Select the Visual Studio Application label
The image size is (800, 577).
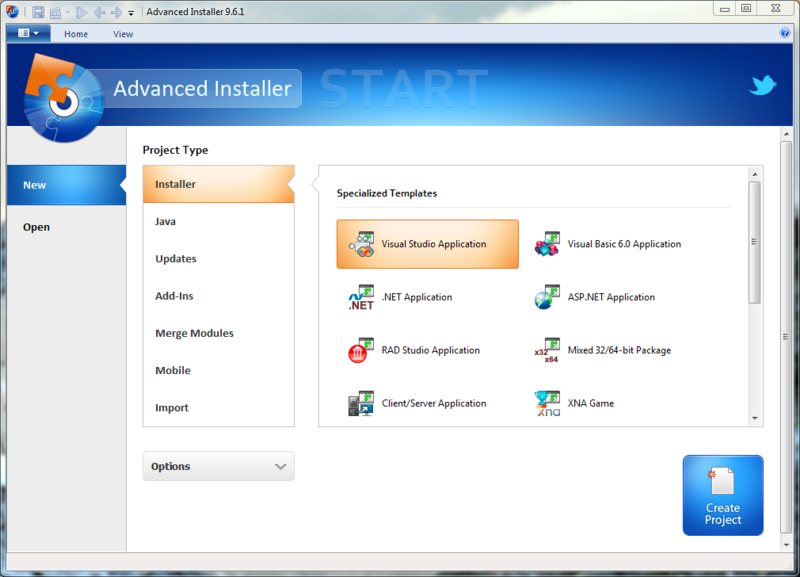point(434,244)
